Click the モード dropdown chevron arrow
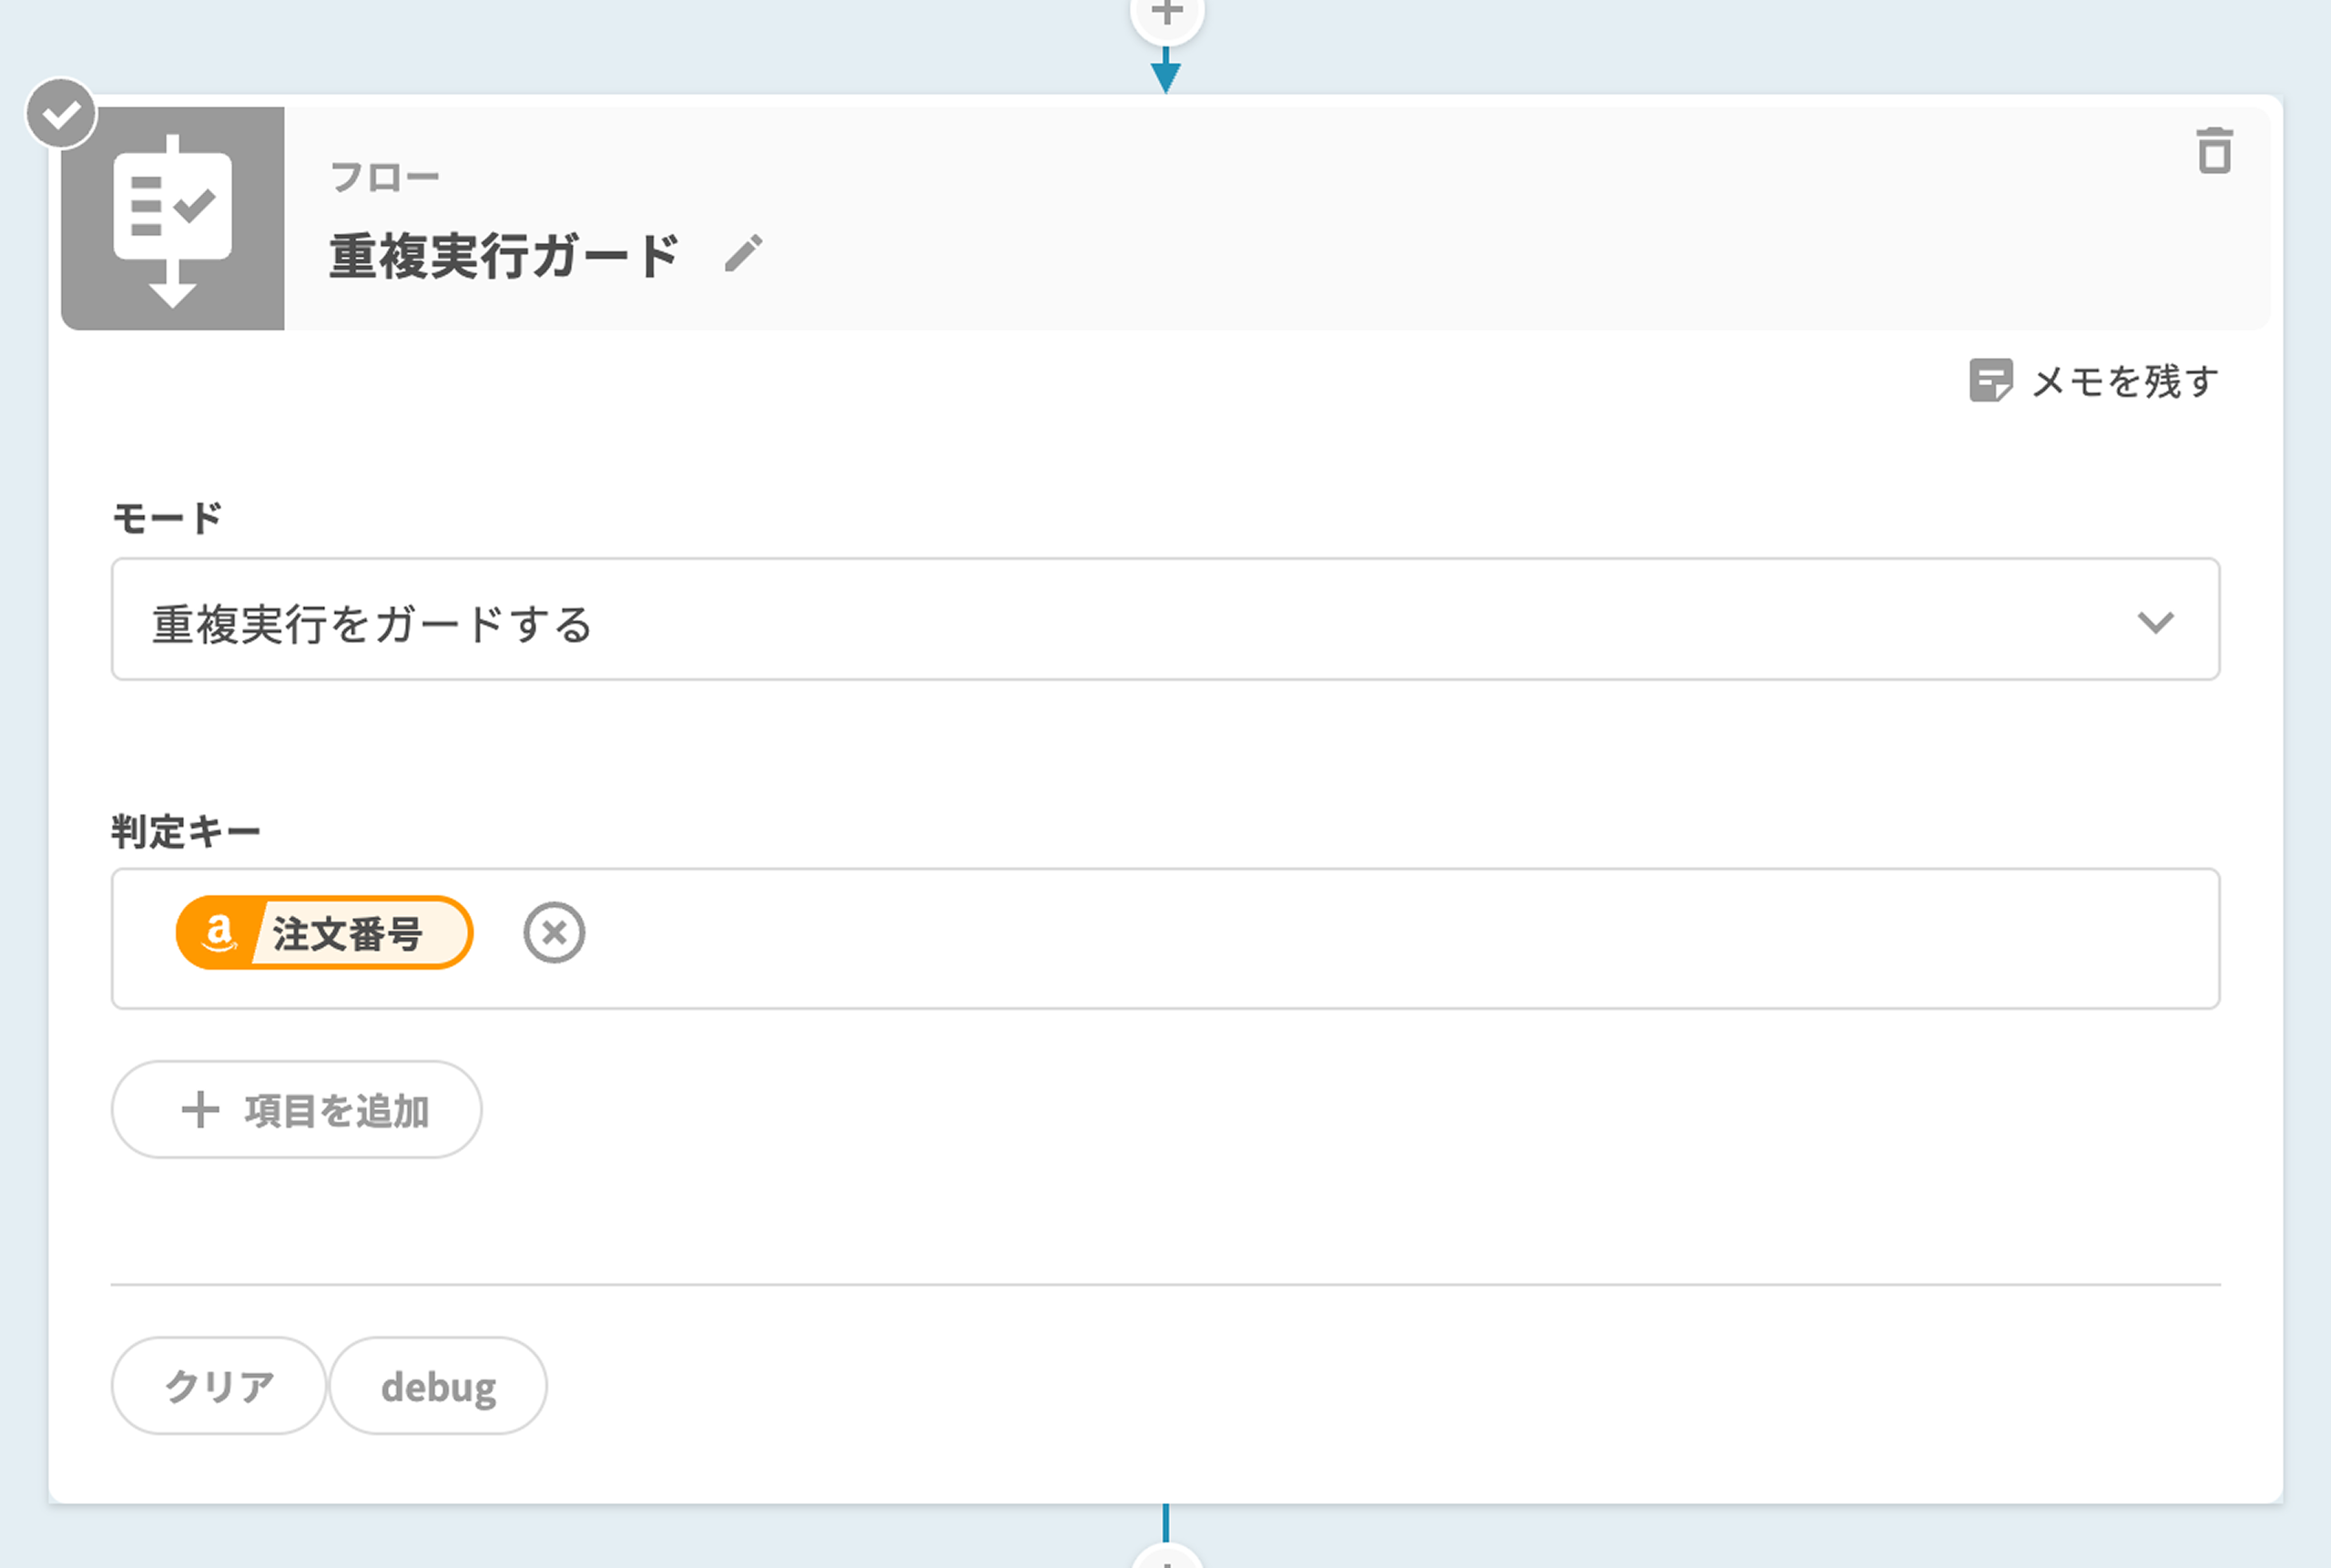 pyautogui.click(x=2155, y=622)
